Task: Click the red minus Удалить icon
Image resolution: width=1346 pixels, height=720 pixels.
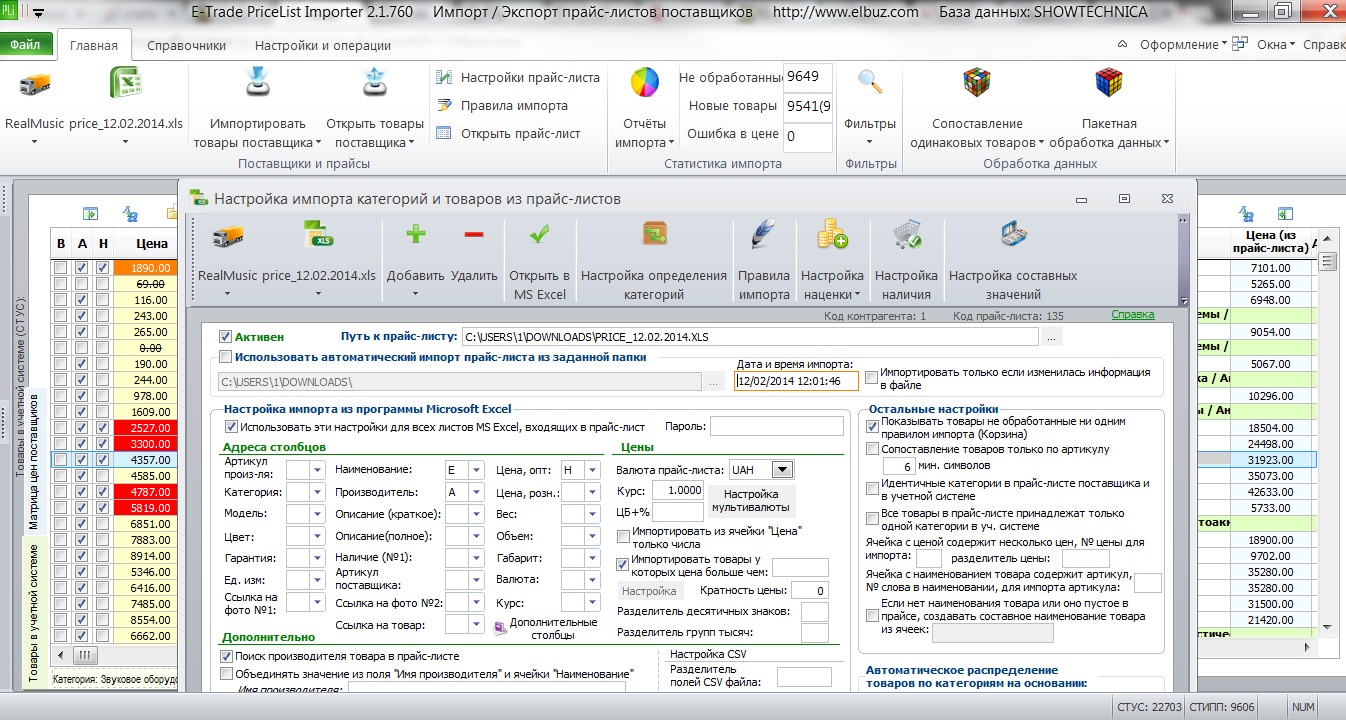Action: pyautogui.click(x=474, y=234)
